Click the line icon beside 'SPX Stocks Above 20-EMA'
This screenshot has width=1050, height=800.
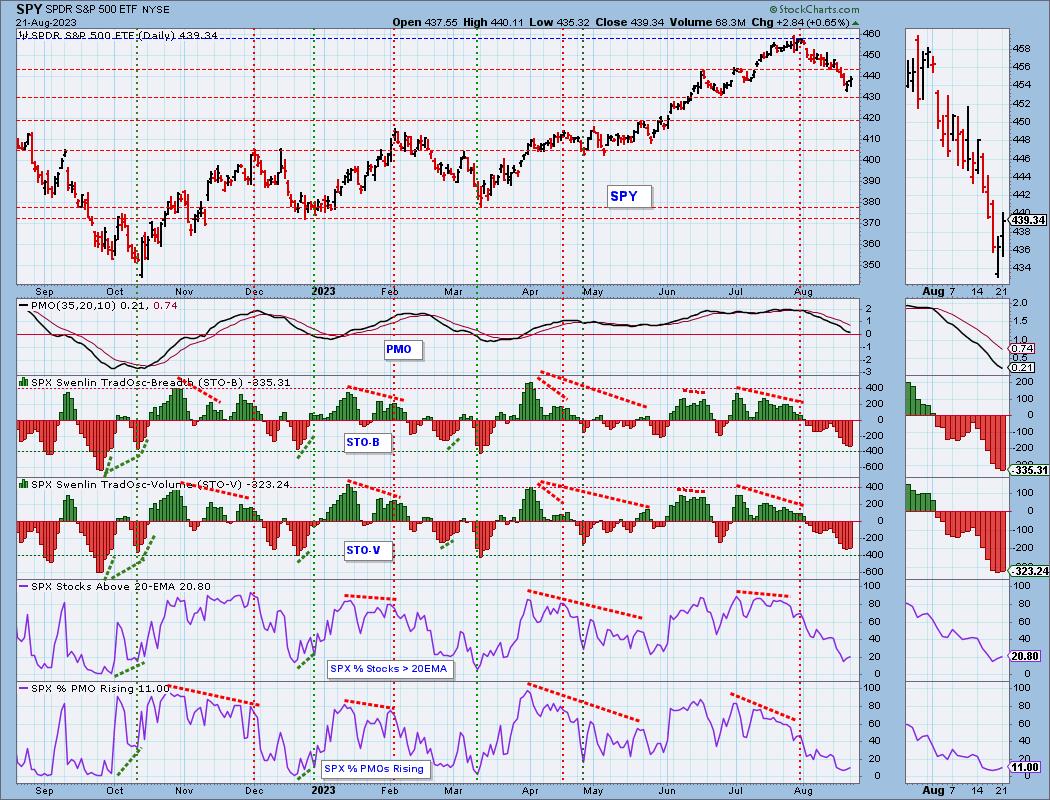(x=23, y=586)
